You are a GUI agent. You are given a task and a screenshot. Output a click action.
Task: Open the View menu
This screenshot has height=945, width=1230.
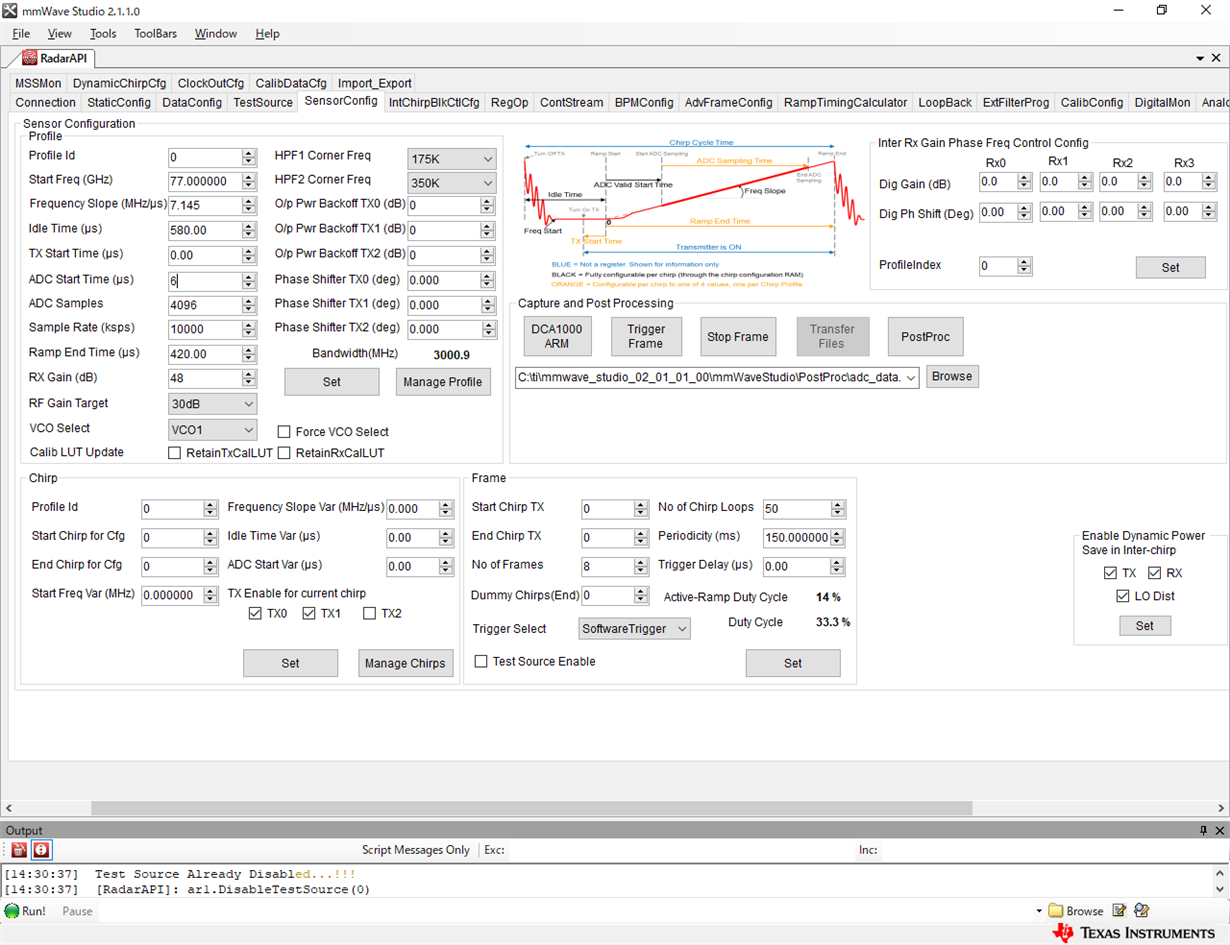click(60, 33)
